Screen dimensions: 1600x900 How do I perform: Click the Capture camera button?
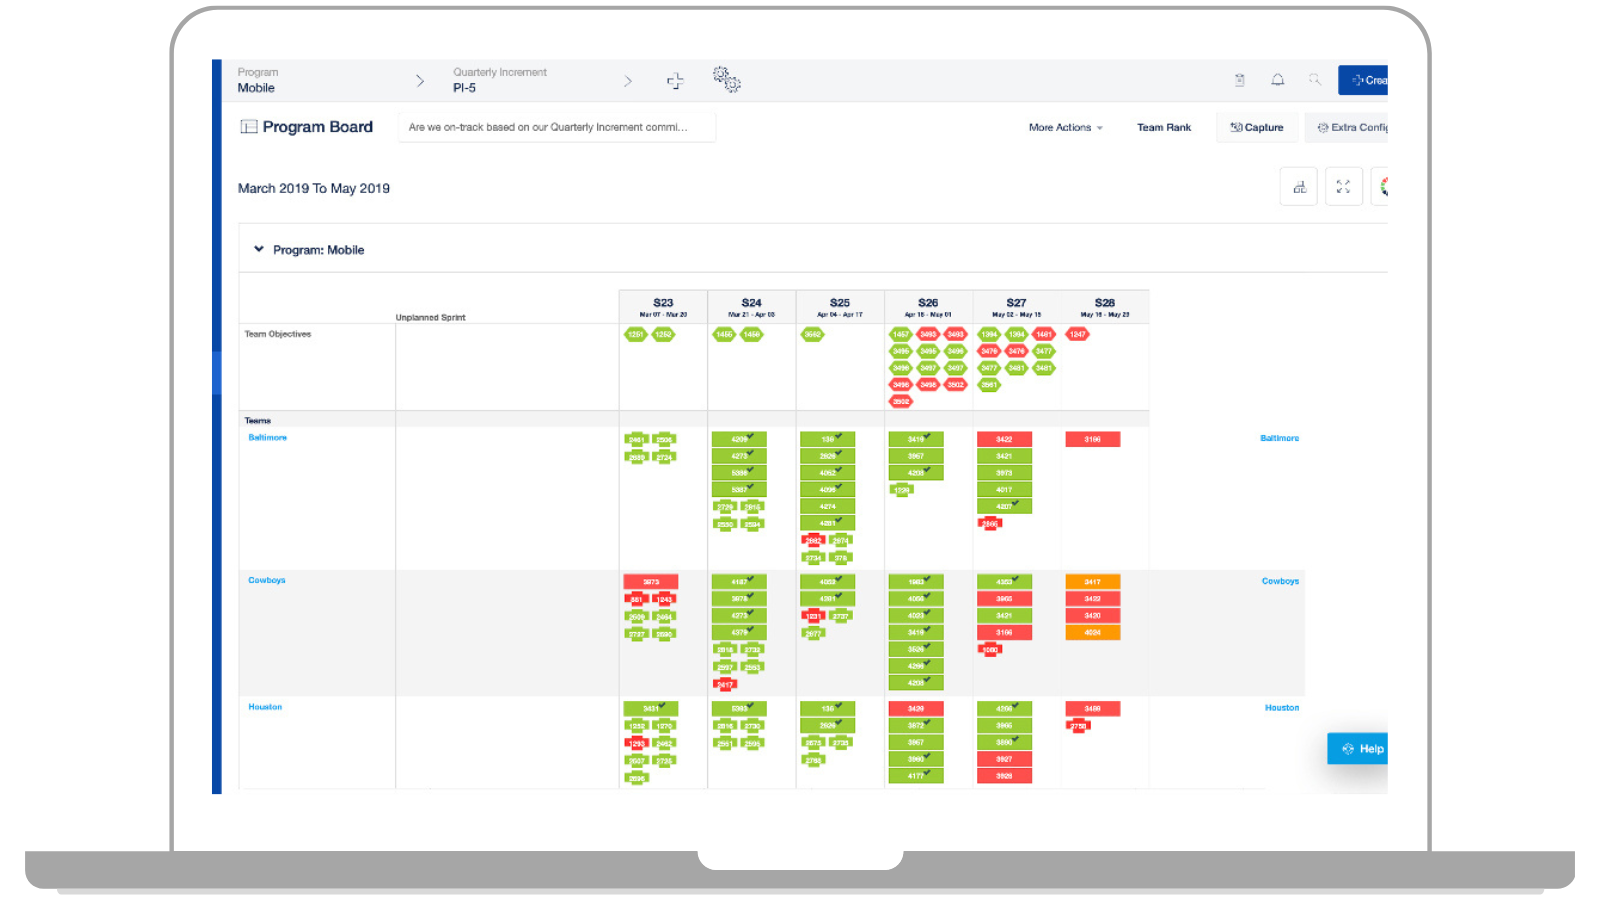click(x=1257, y=128)
